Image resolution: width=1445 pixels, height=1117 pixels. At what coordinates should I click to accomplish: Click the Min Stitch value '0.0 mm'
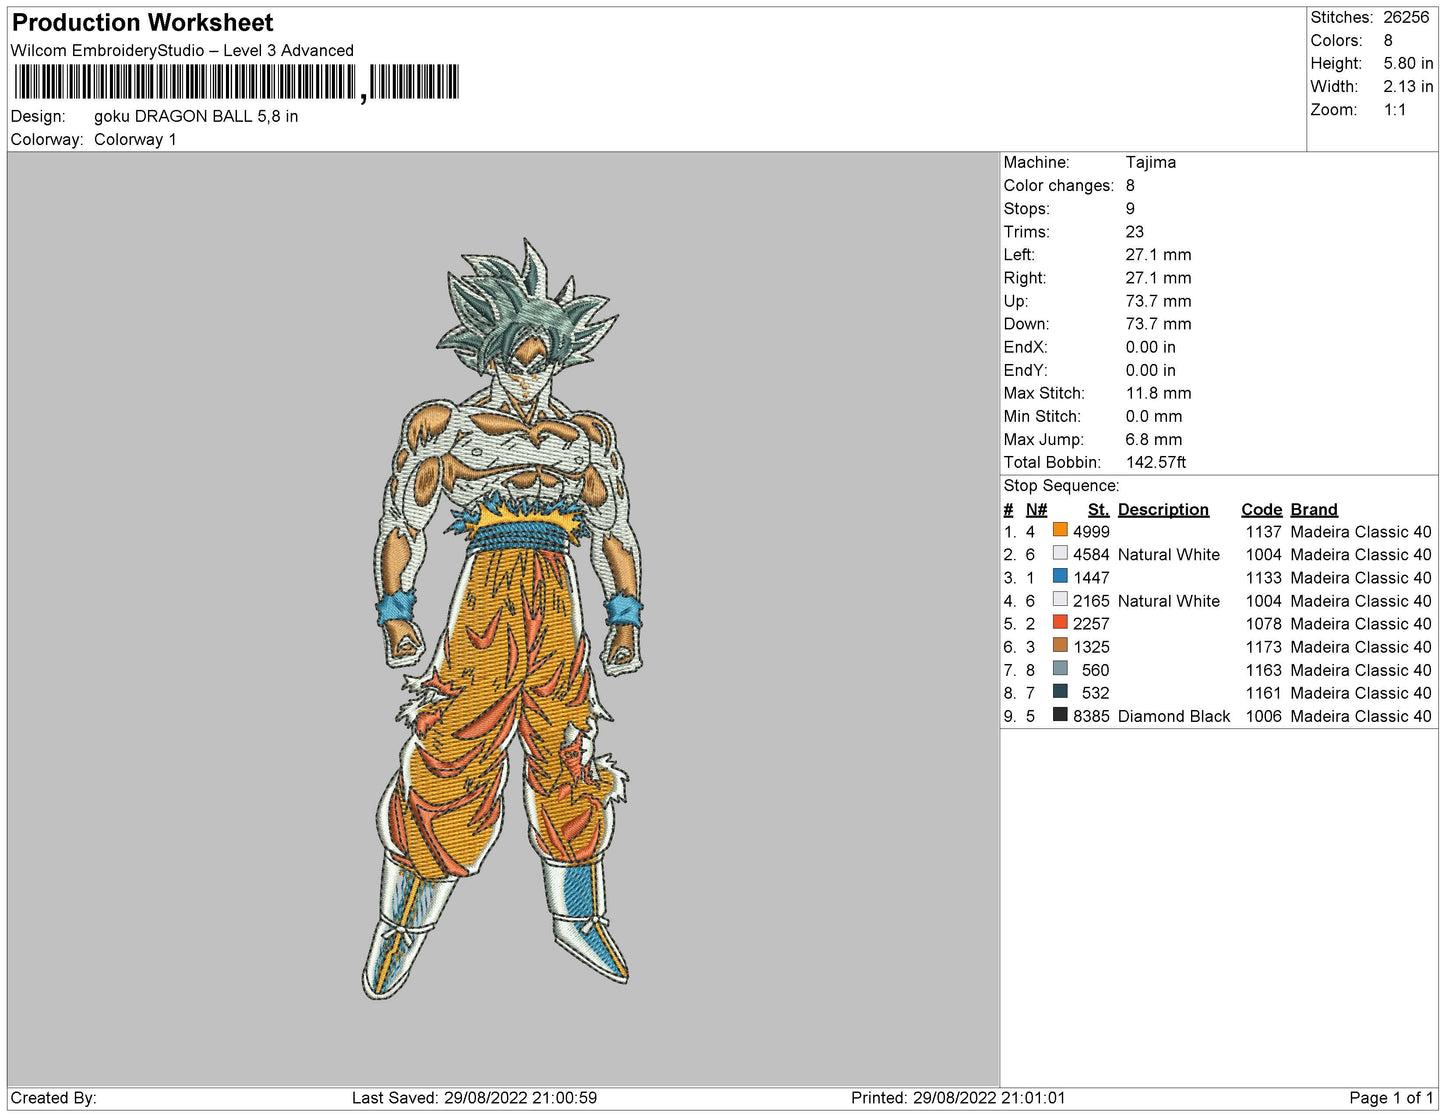tap(1153, 416)
